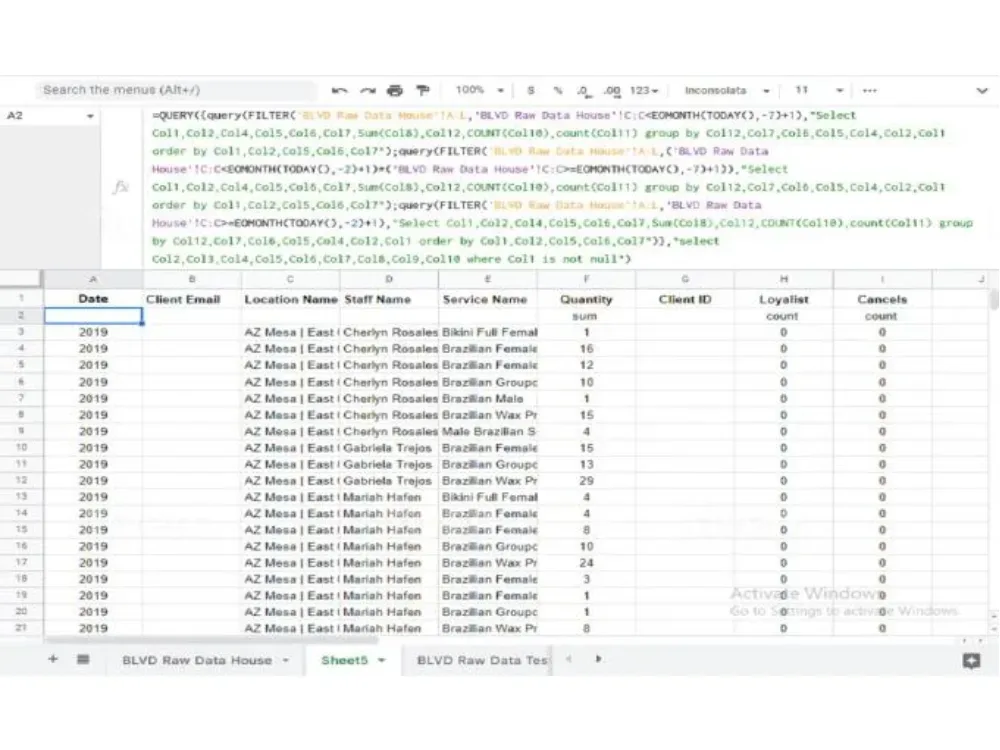This screenshot has height=750, width=1000.
Task: Undo the last action
Action: coord(341,90)
